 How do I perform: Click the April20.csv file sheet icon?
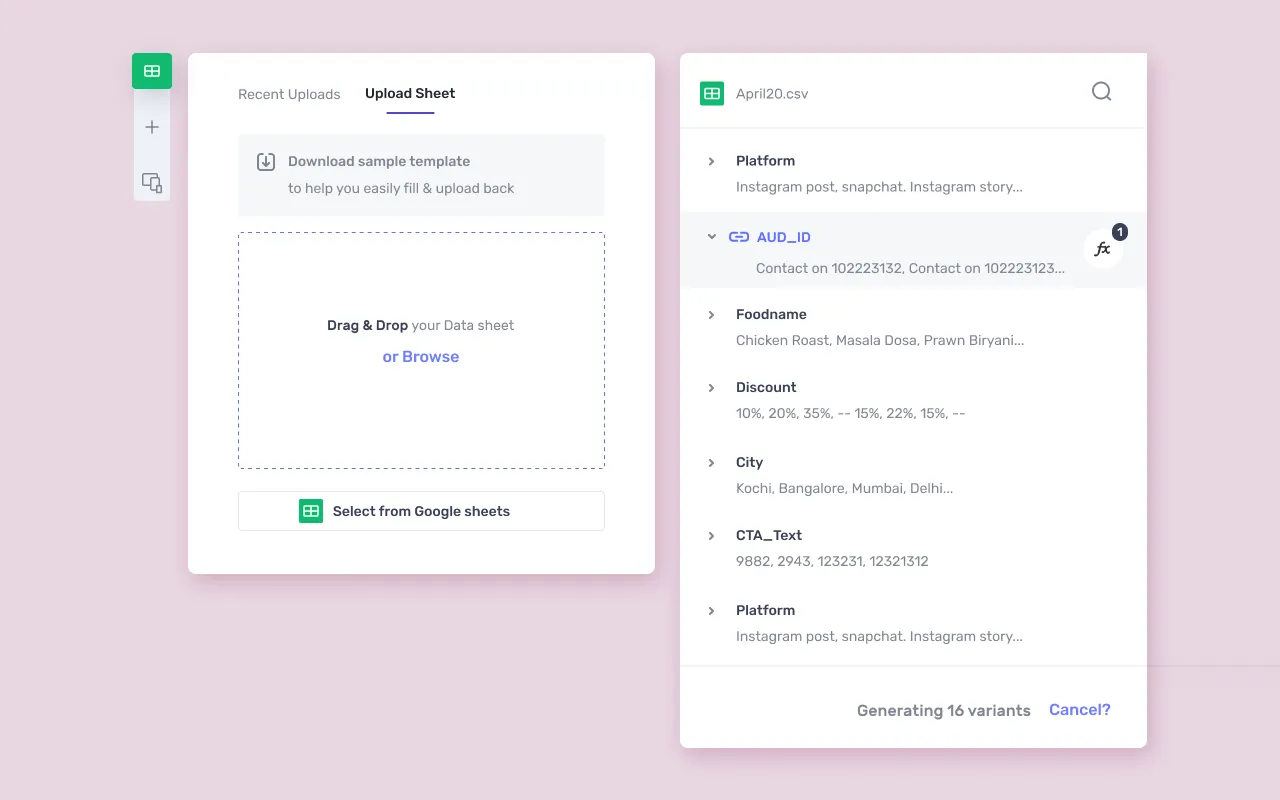coord(712,94)
